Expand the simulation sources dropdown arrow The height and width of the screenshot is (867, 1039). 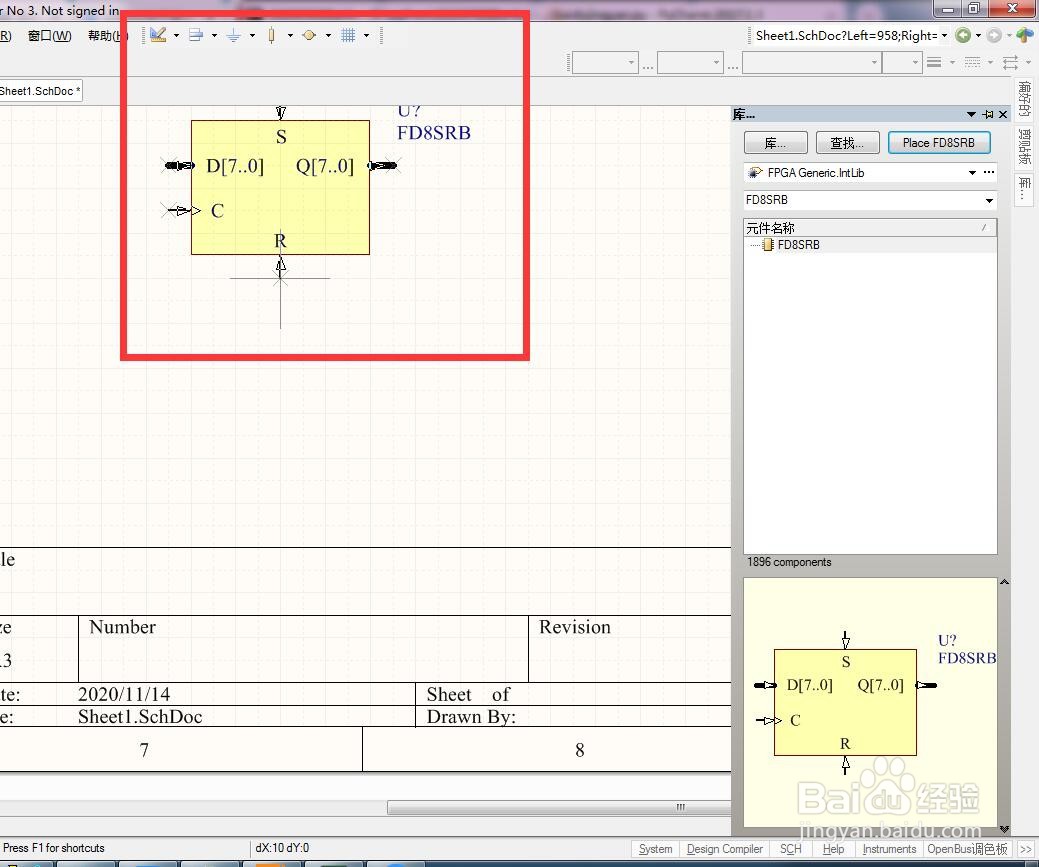pyautogui.click(x=328, y=35)
